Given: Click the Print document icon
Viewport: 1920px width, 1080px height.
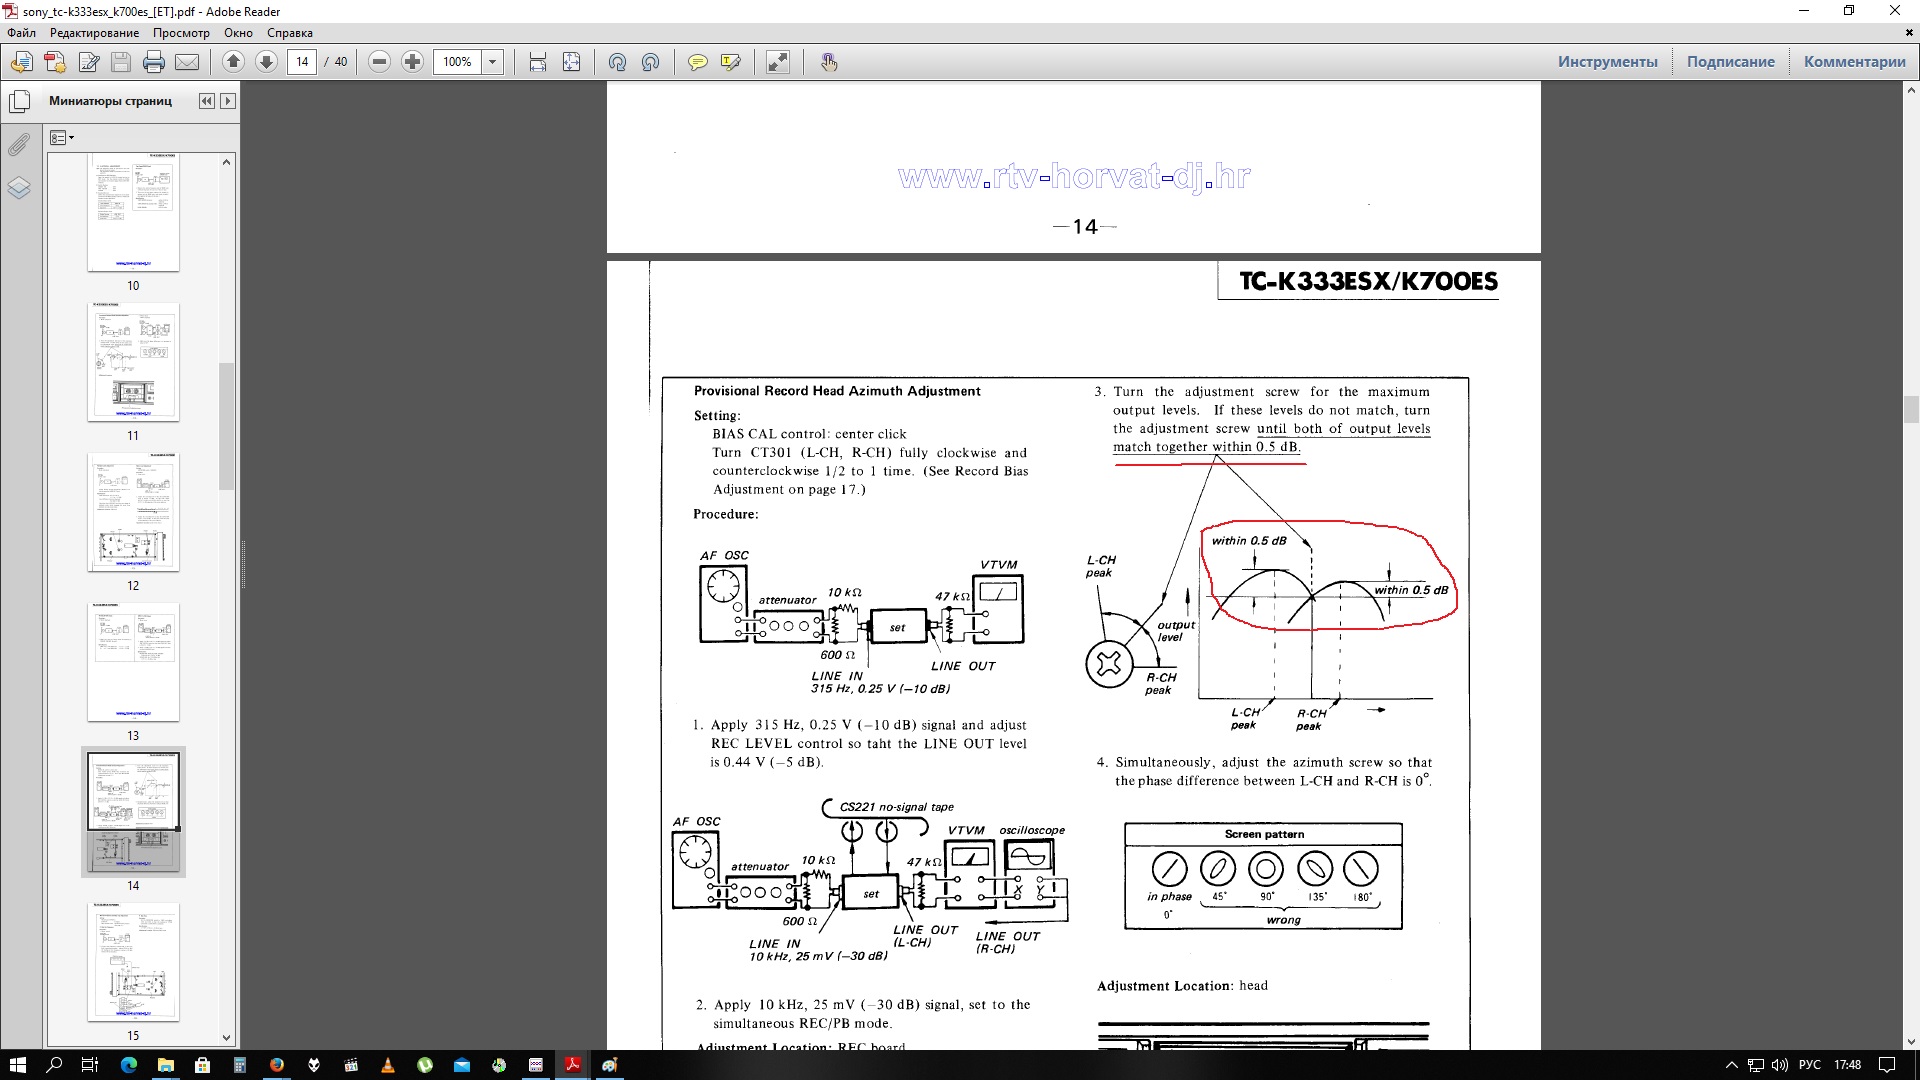Looking at the screenshot, I should pos(153,62).
